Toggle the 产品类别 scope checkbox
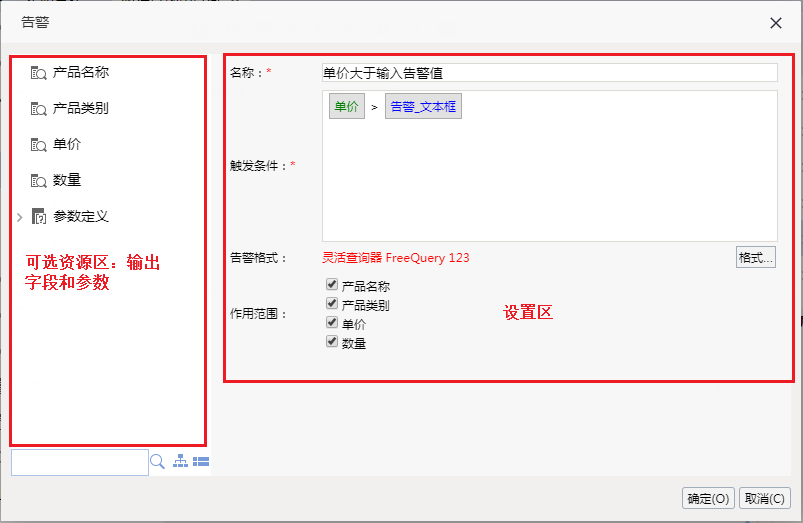This screenshot has width=803, height=523. [332, 303]
